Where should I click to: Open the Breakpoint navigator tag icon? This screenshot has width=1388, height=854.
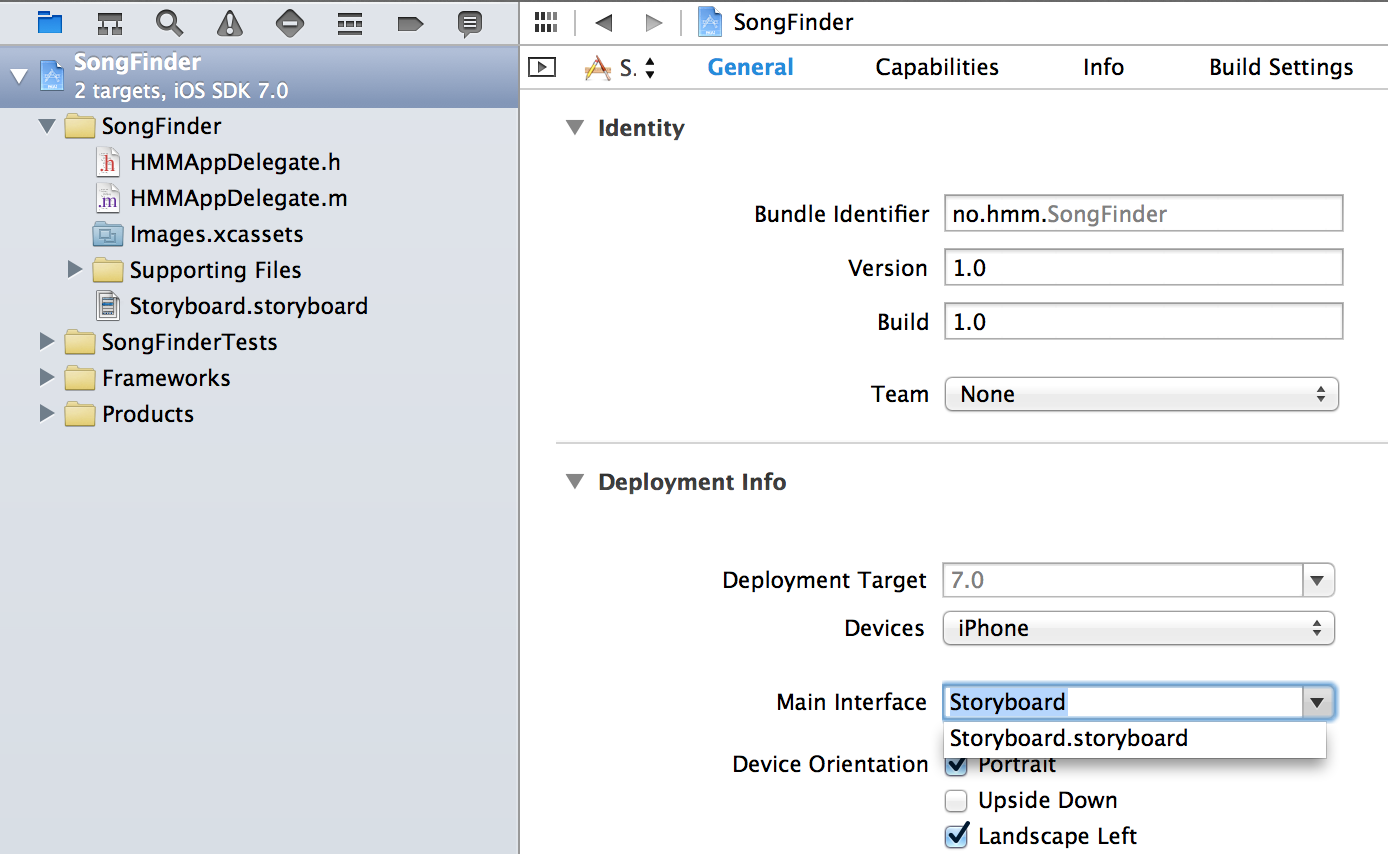(x=410, y=22)
